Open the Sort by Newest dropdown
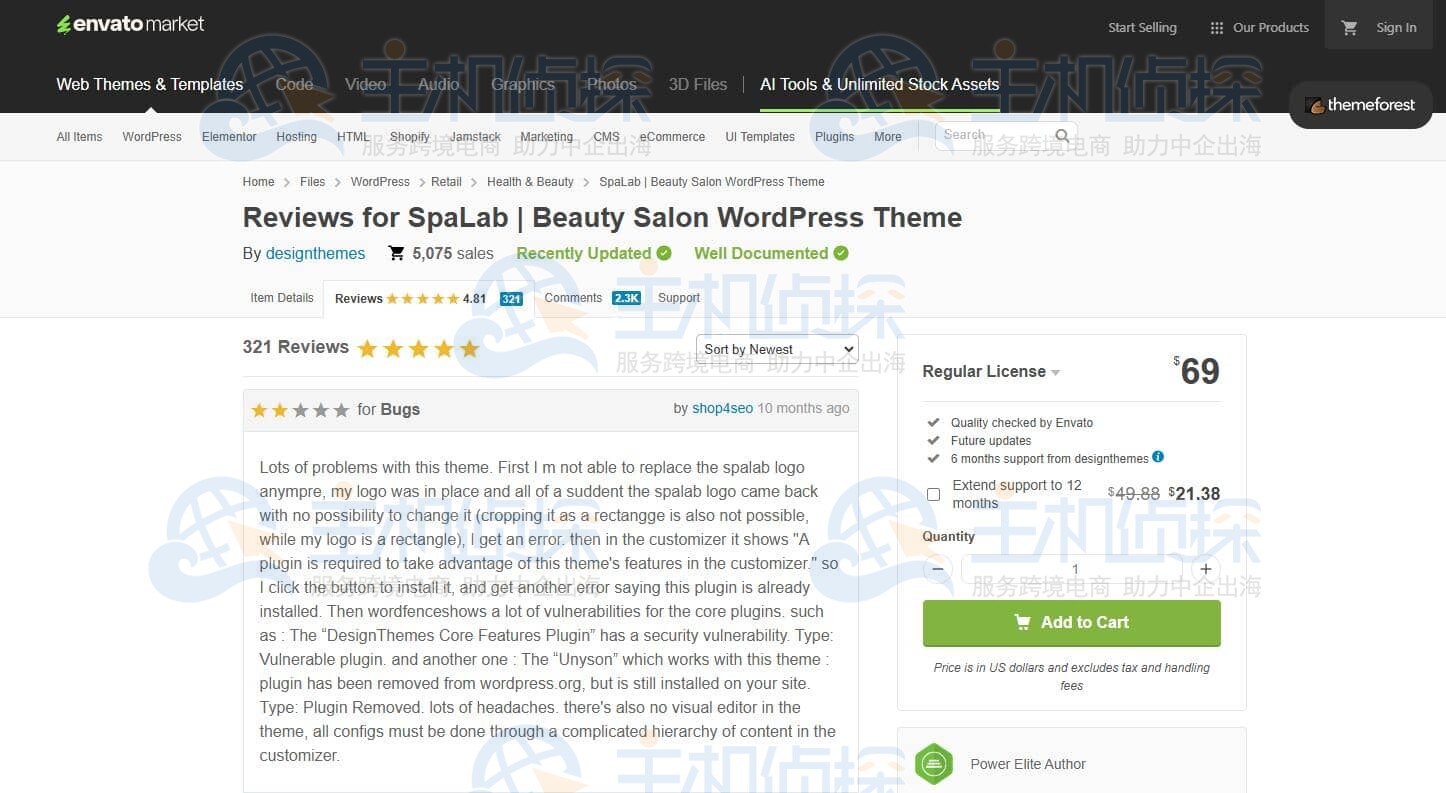 777,349
